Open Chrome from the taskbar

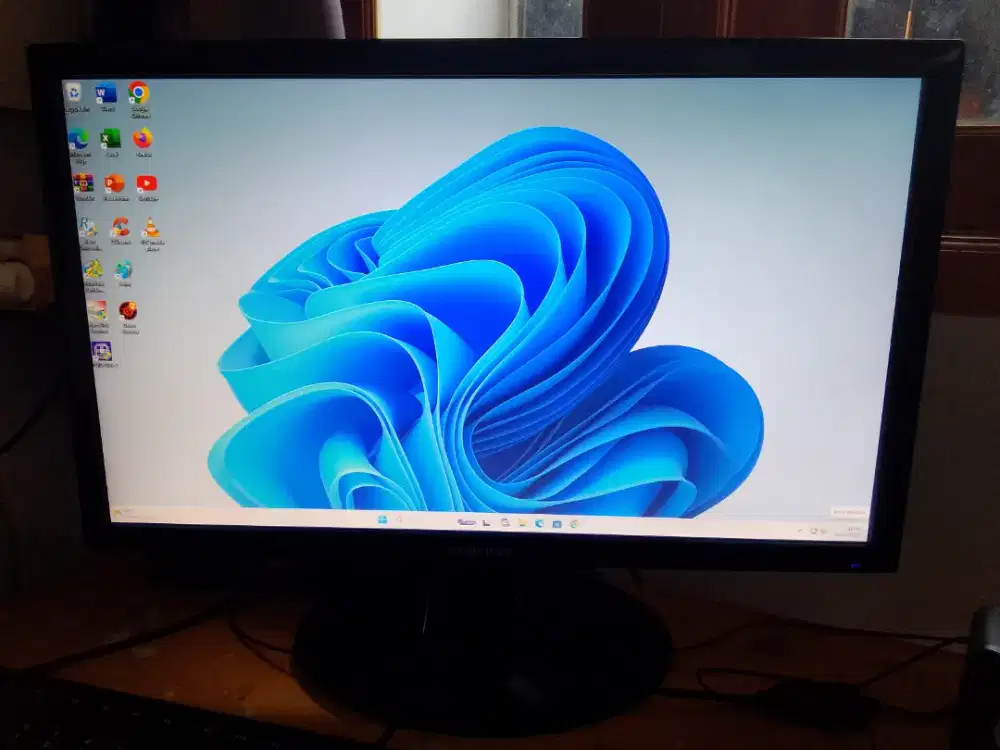coord(573,524)
